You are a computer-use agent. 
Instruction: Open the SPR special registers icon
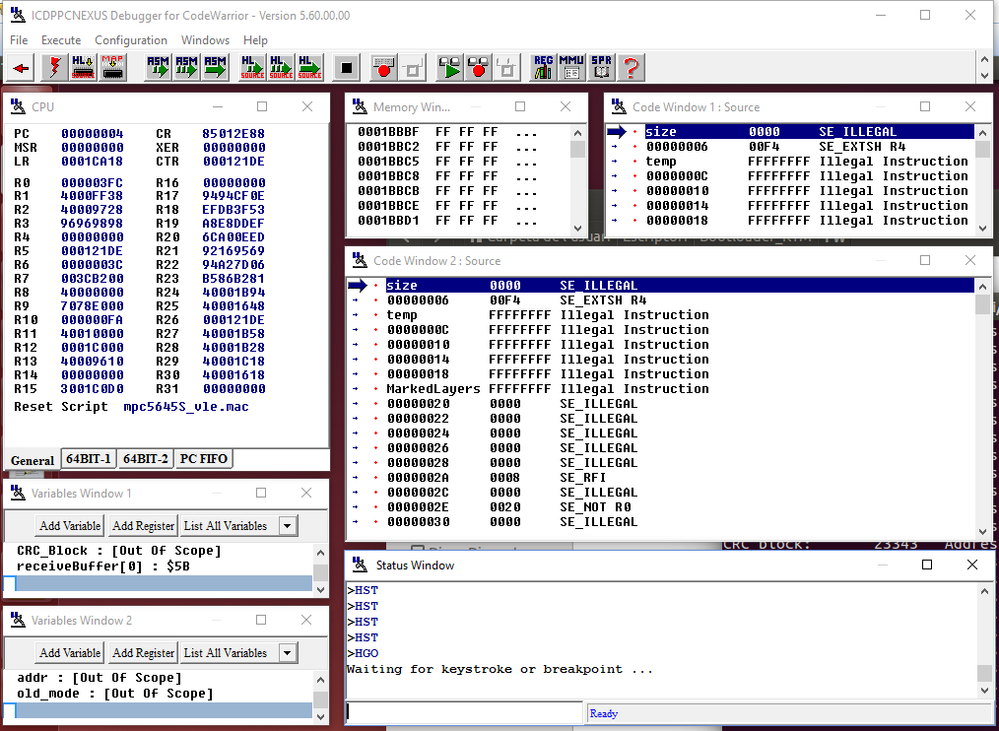tap(601, 68)
